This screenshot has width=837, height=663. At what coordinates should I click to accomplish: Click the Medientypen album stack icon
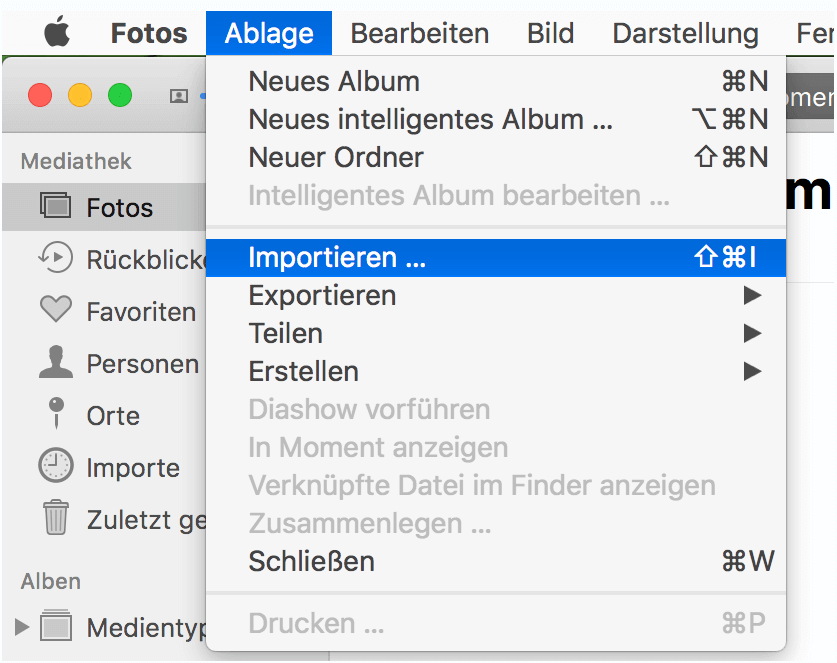(56, 627)
